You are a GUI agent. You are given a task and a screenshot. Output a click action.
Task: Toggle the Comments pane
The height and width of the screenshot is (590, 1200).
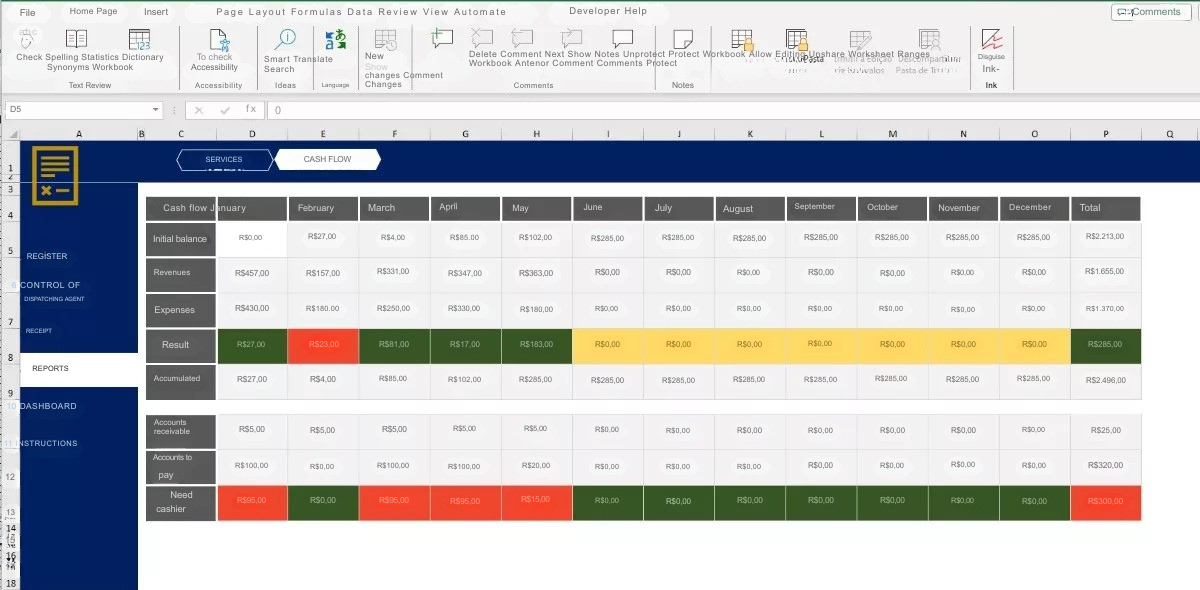click(x=1150, y=11)
